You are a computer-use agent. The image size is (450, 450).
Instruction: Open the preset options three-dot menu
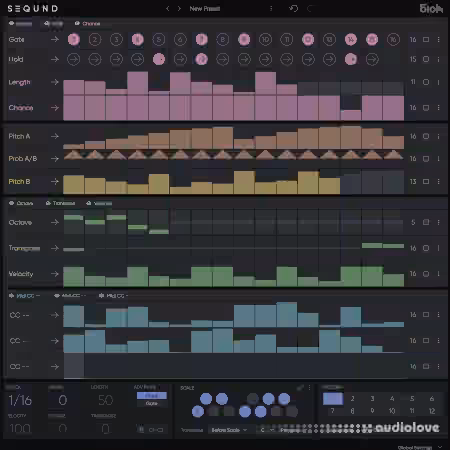(271, 9)
